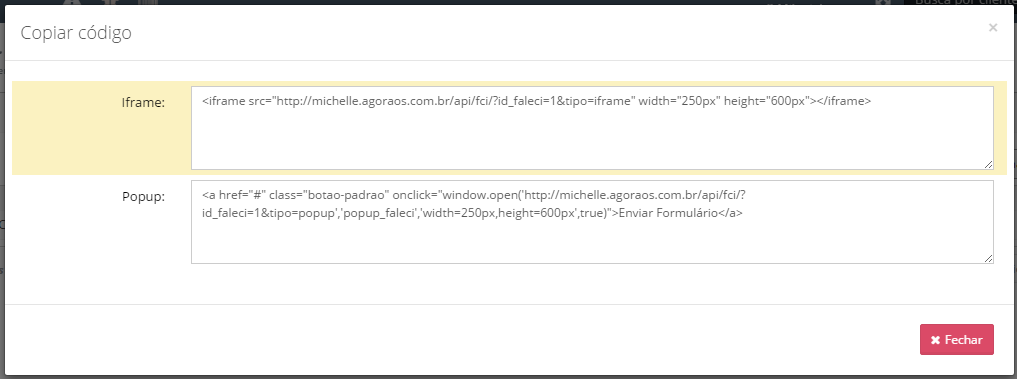Image resolution: width=1017 pixels, height=379 pixels.
Task: Focus the Iframe code text area
Action: (592, 128)
